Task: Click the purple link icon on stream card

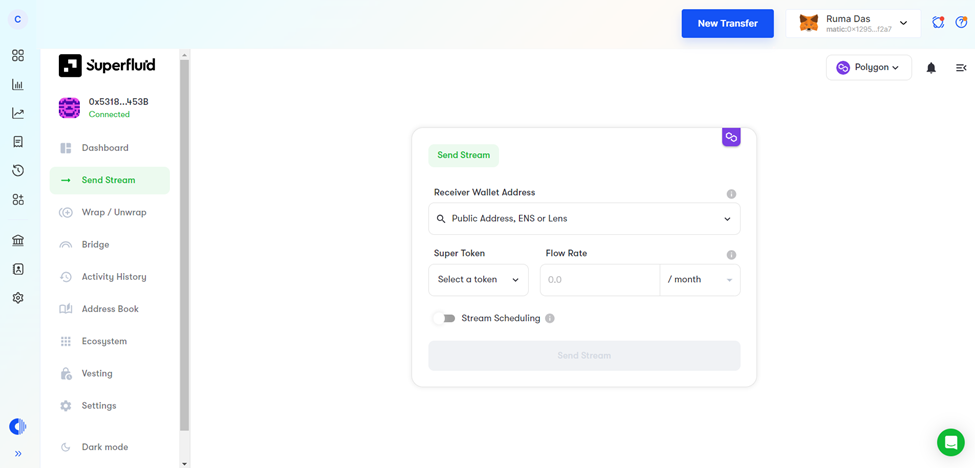Action: 731,137
